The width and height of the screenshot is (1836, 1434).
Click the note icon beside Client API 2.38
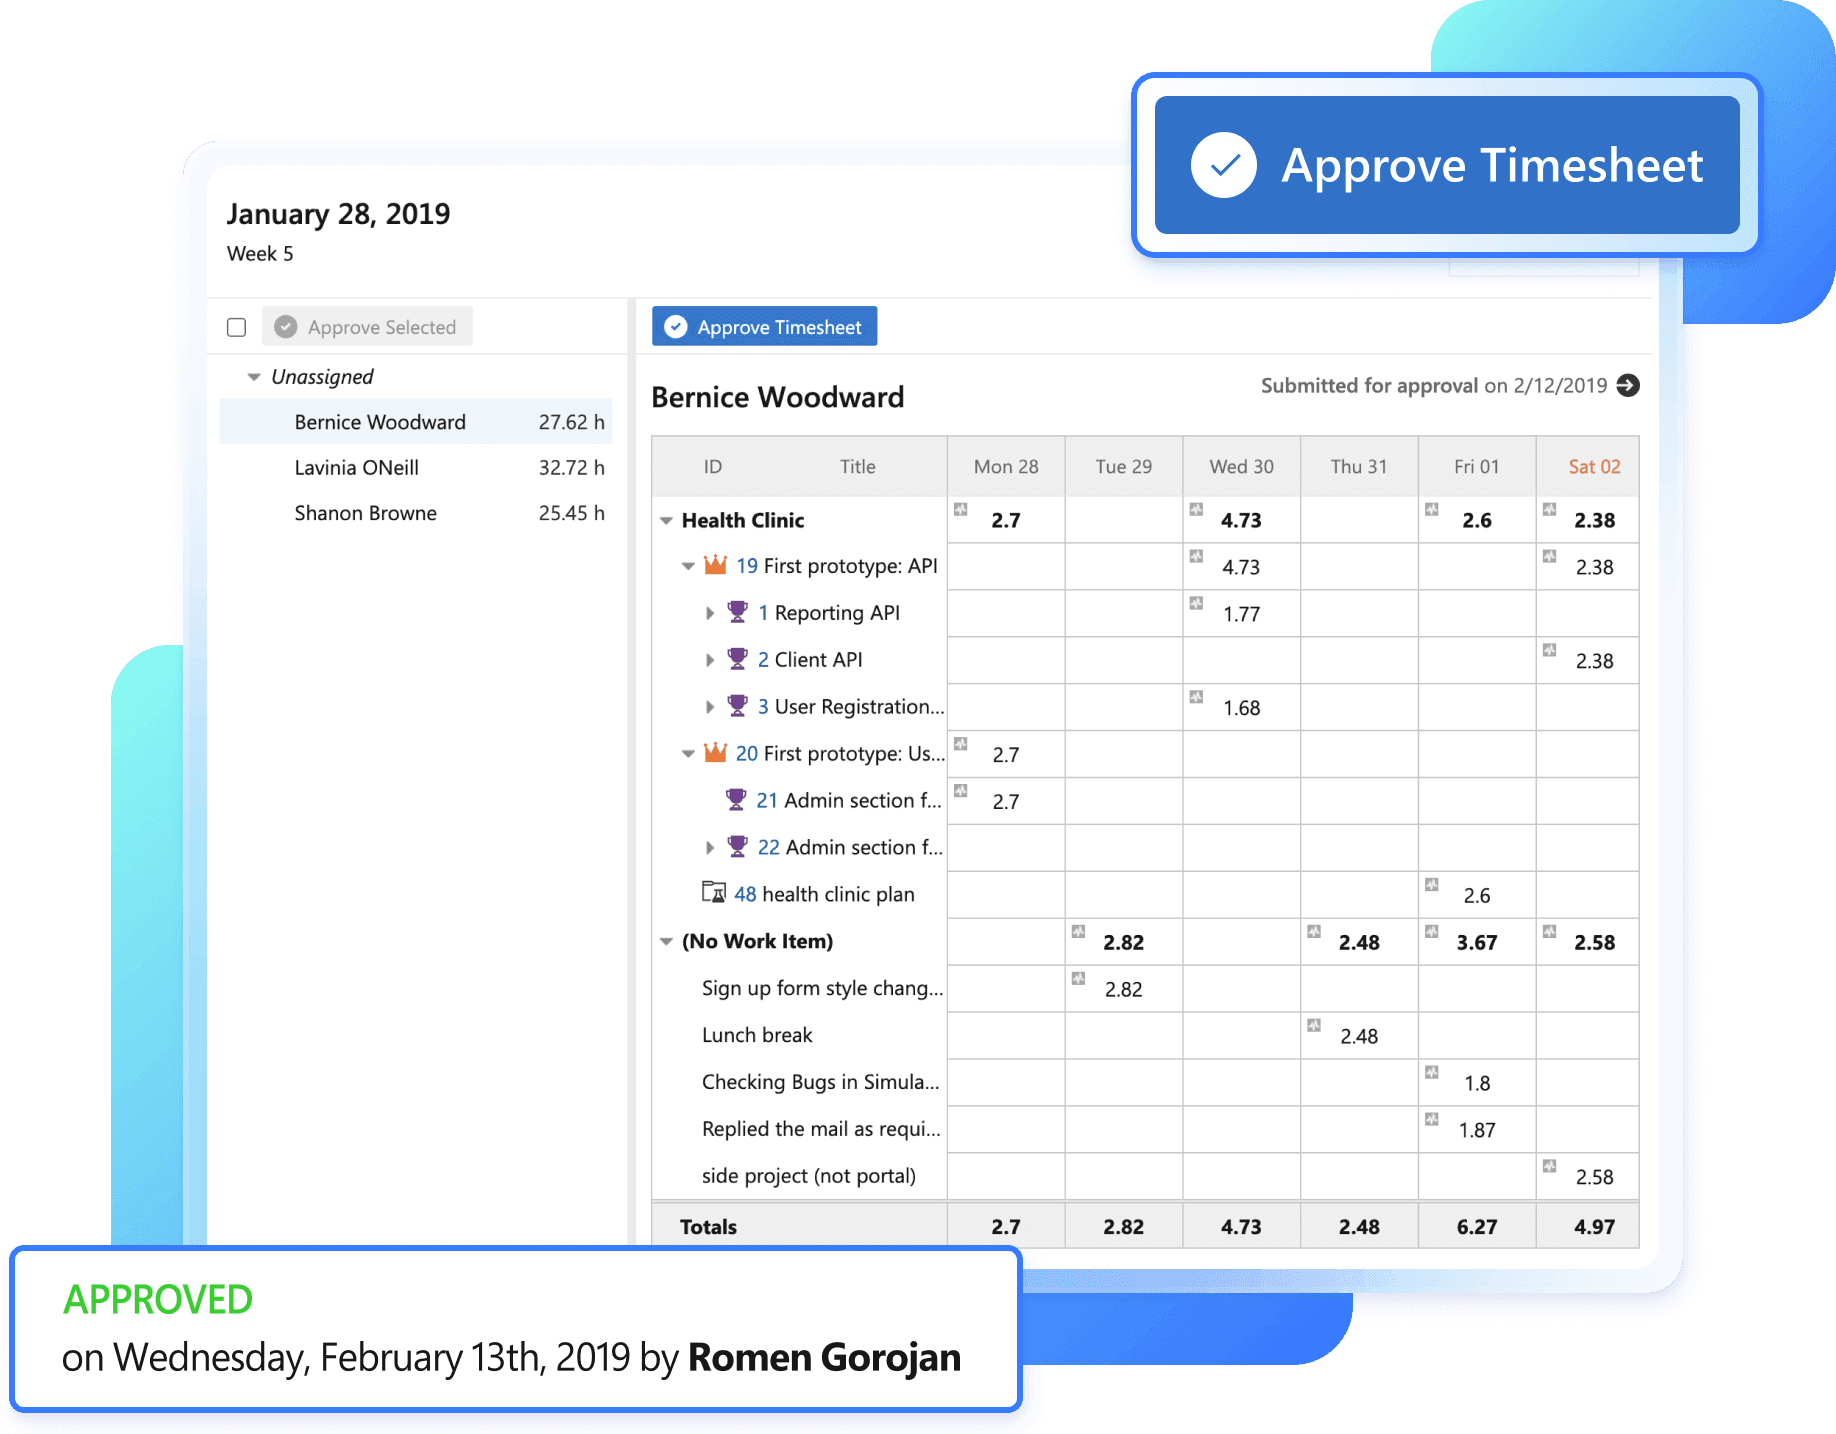[x=1549, y=650]
